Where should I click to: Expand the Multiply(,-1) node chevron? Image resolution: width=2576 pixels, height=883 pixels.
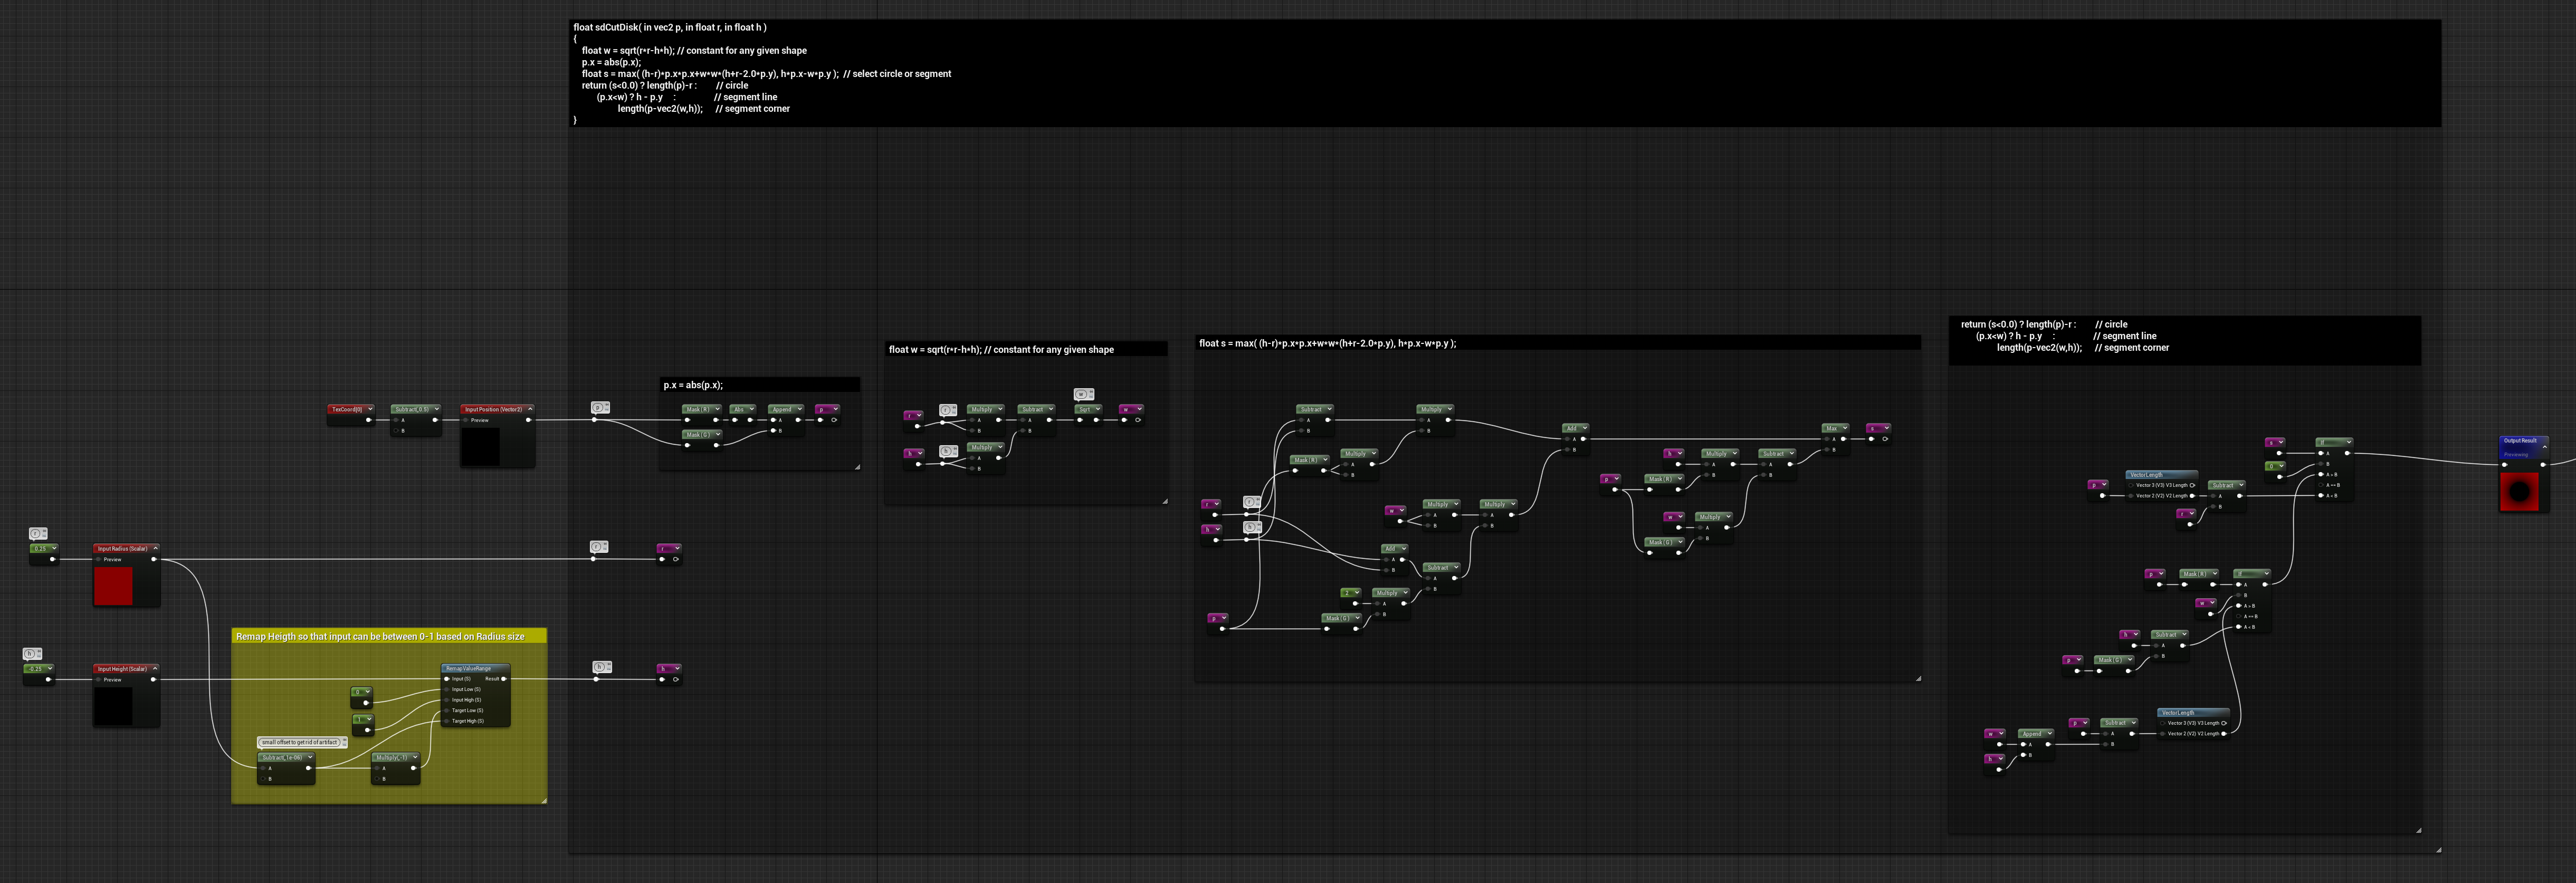pos(415,757)
